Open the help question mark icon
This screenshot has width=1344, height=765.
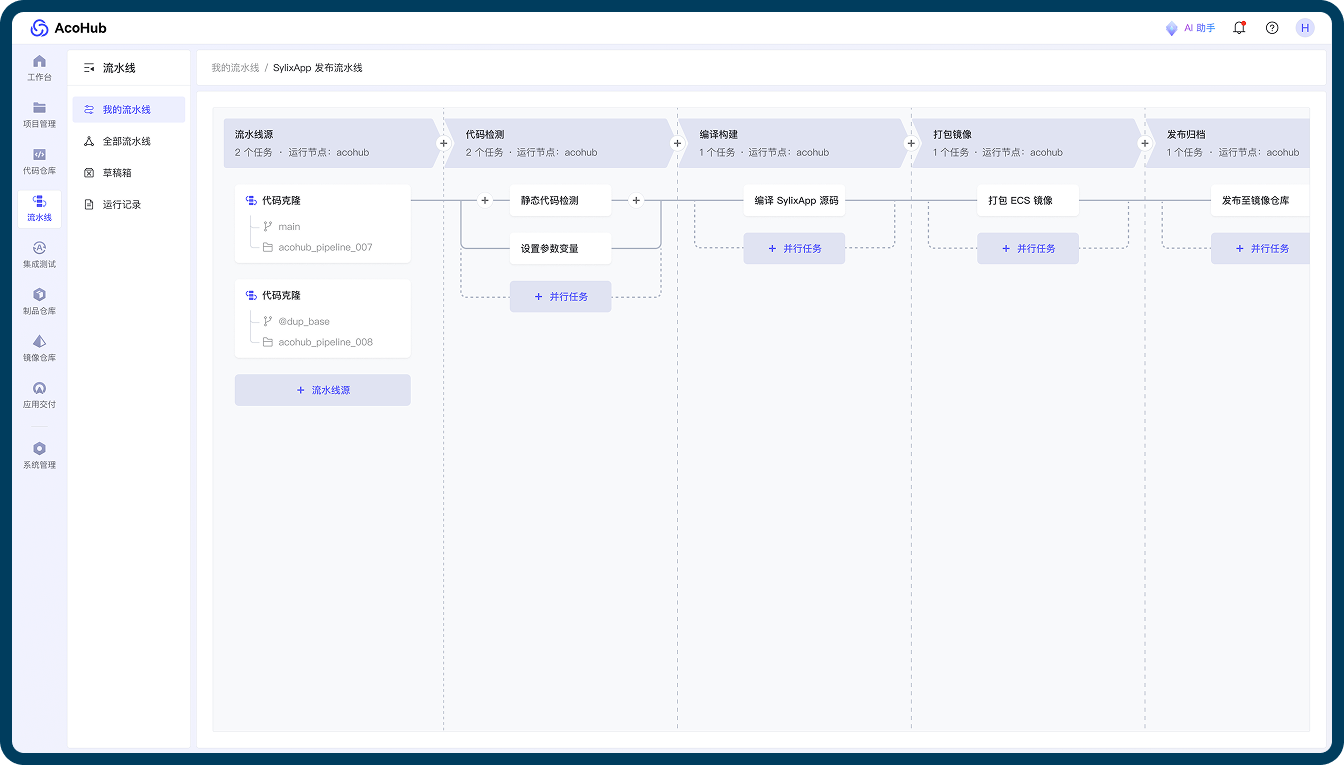coord(1272,28)
